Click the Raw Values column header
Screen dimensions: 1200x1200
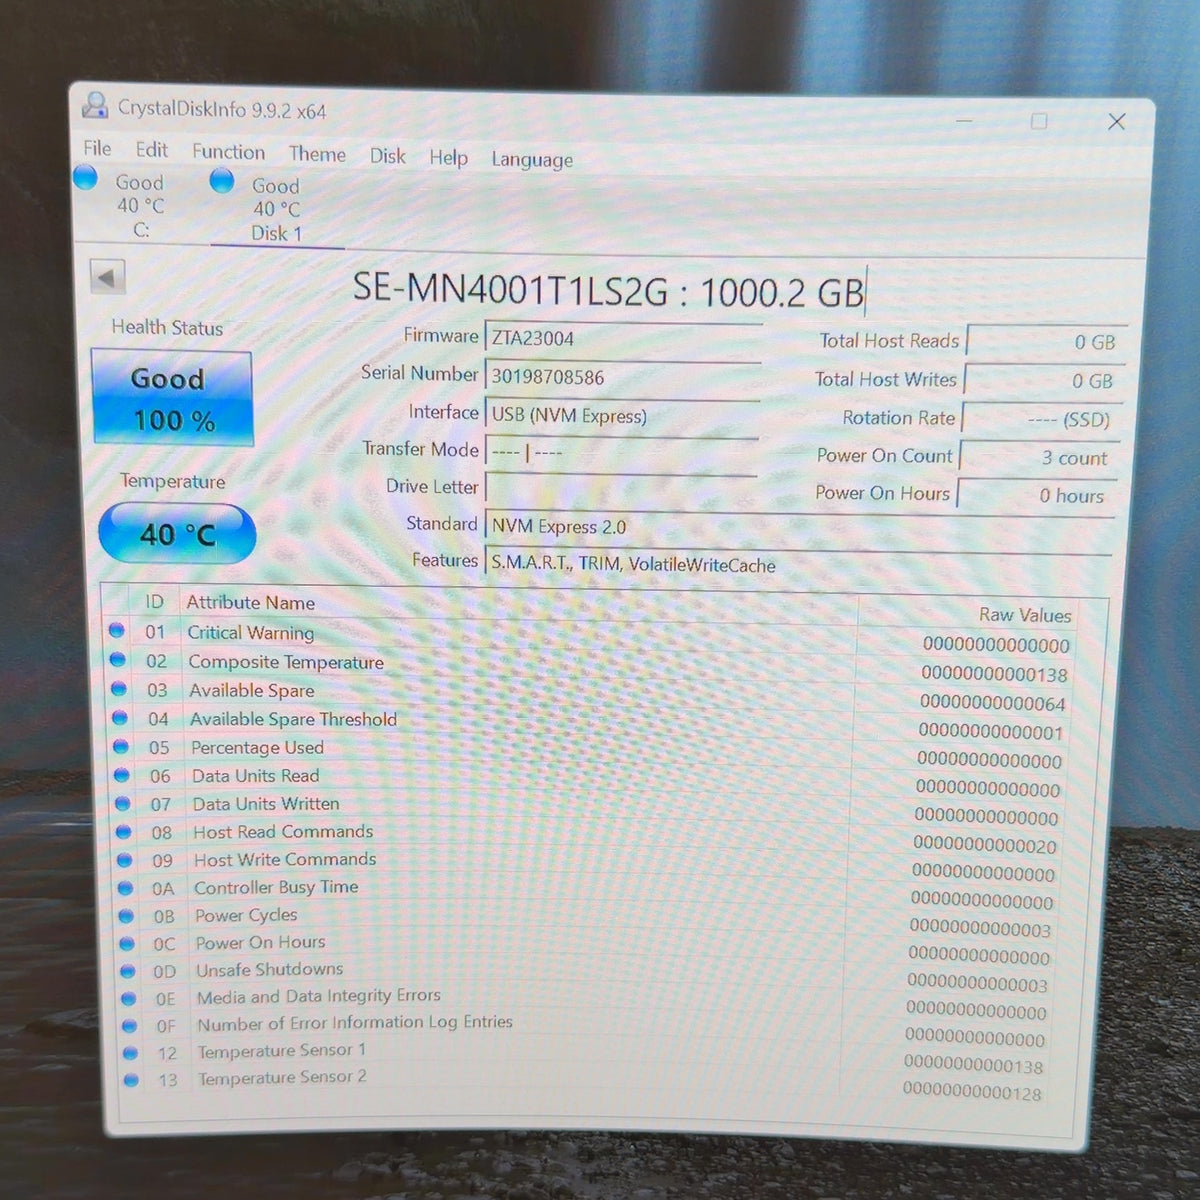click(x=1025, y=615)
